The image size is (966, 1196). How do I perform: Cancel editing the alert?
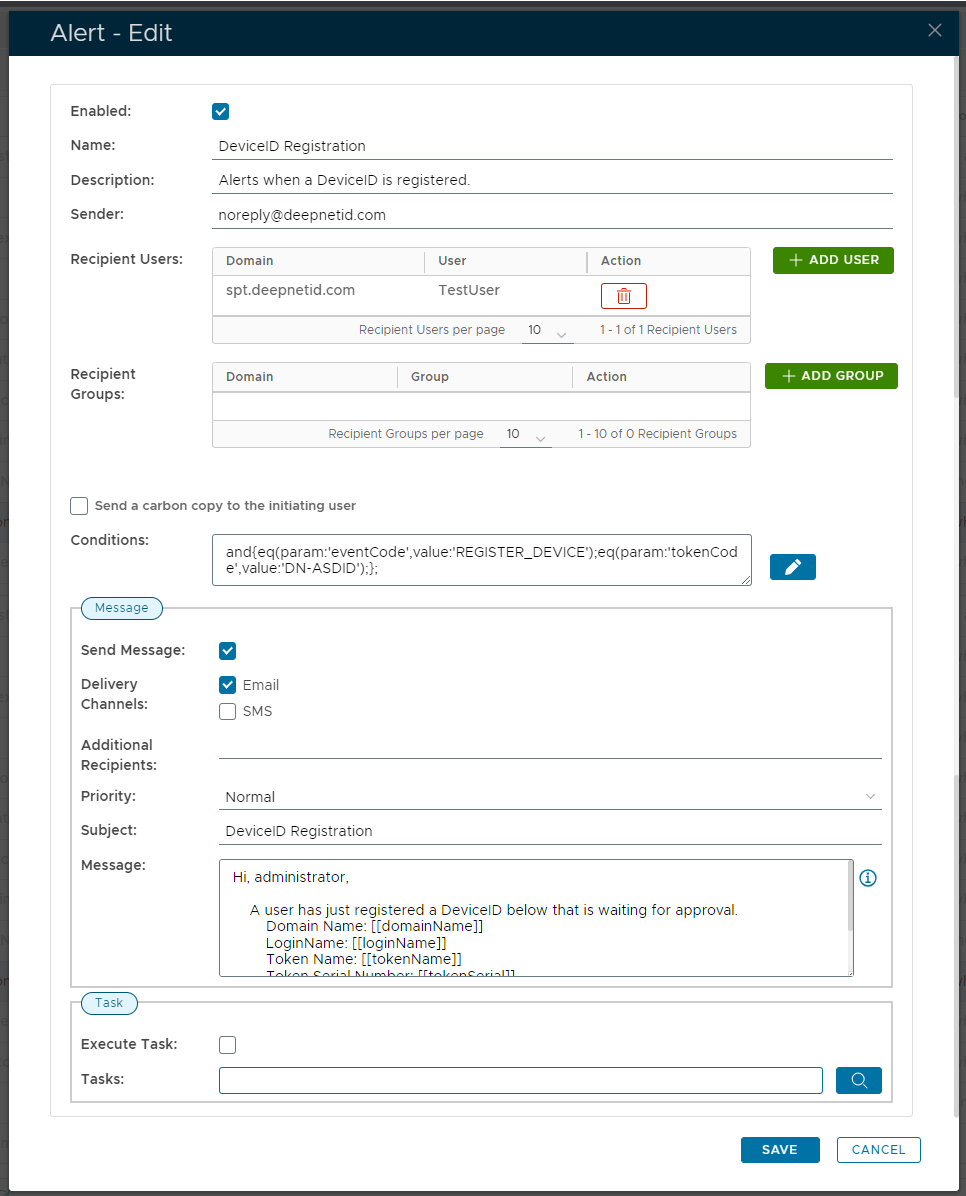pos(878,1150)
